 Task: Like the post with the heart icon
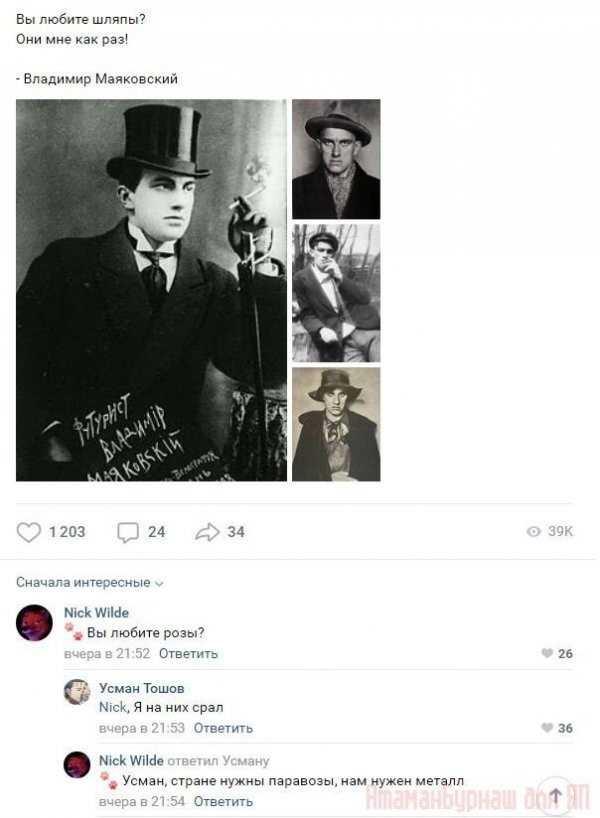(x=30, y=532)
